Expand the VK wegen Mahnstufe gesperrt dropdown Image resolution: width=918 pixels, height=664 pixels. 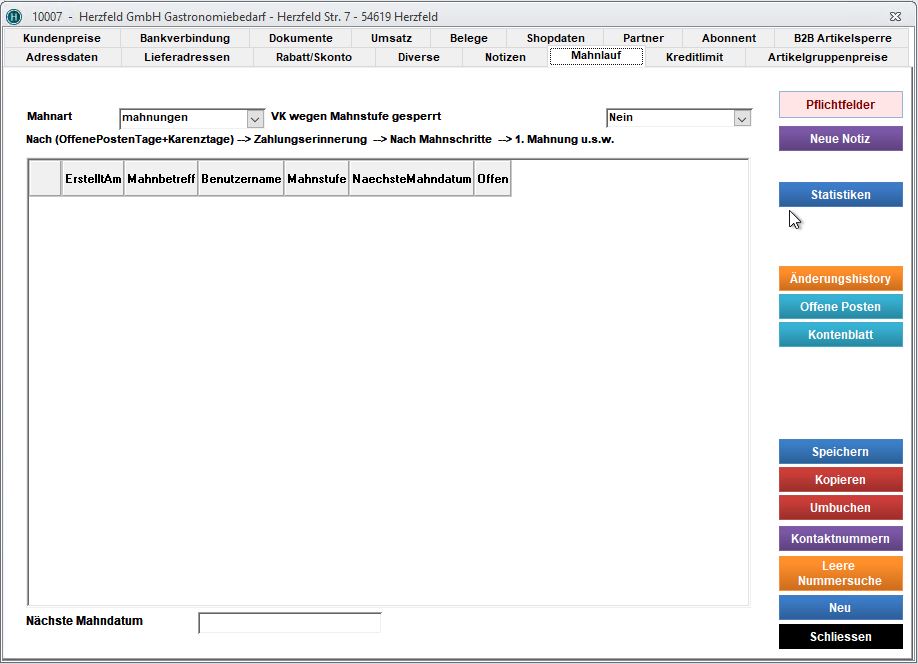click(x=741, y=118)
